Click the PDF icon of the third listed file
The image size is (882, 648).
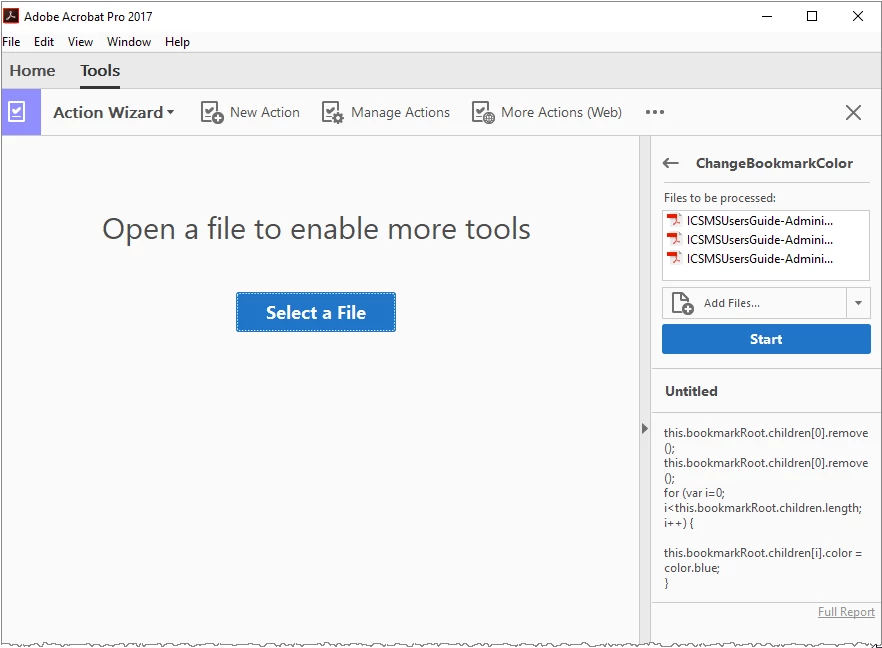tap(674, 258)
